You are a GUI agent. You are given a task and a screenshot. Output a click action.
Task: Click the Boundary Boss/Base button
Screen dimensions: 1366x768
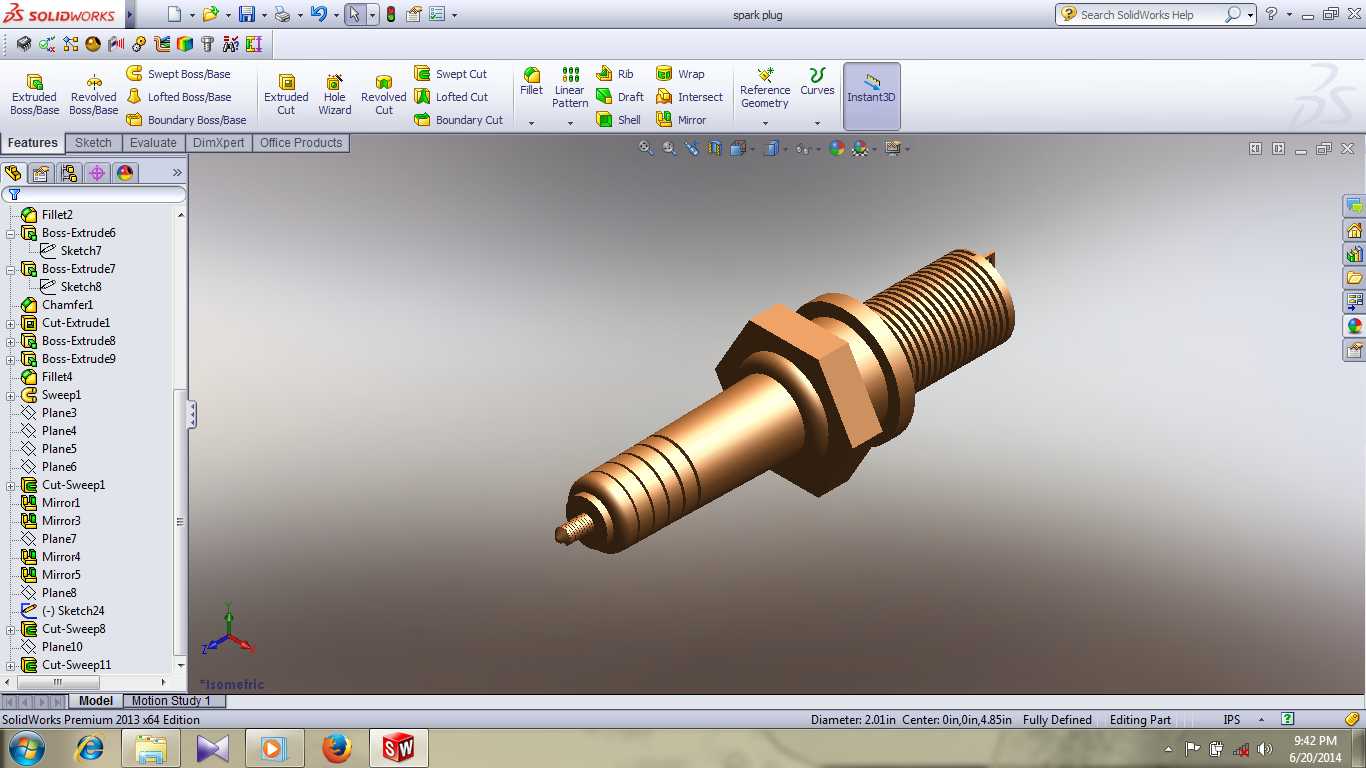(x=187, y=120)
